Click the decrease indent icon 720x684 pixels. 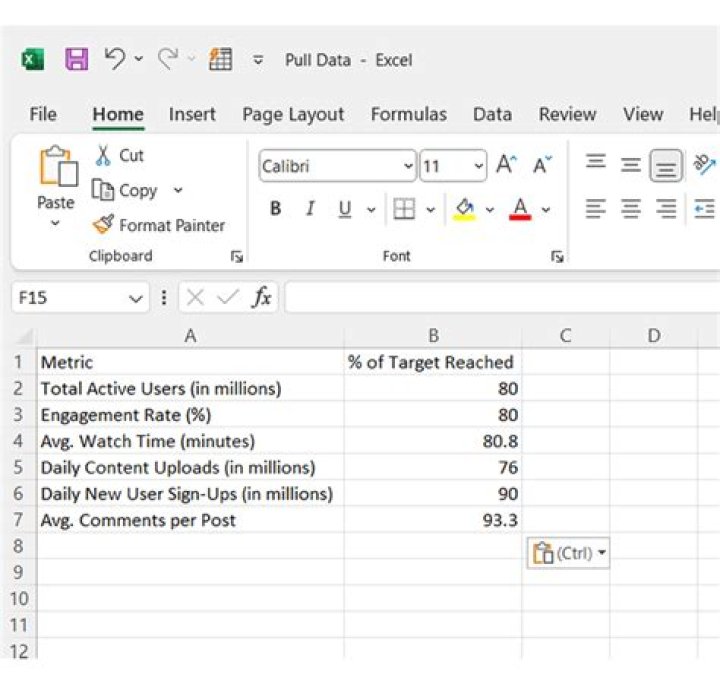coord(704,209)
